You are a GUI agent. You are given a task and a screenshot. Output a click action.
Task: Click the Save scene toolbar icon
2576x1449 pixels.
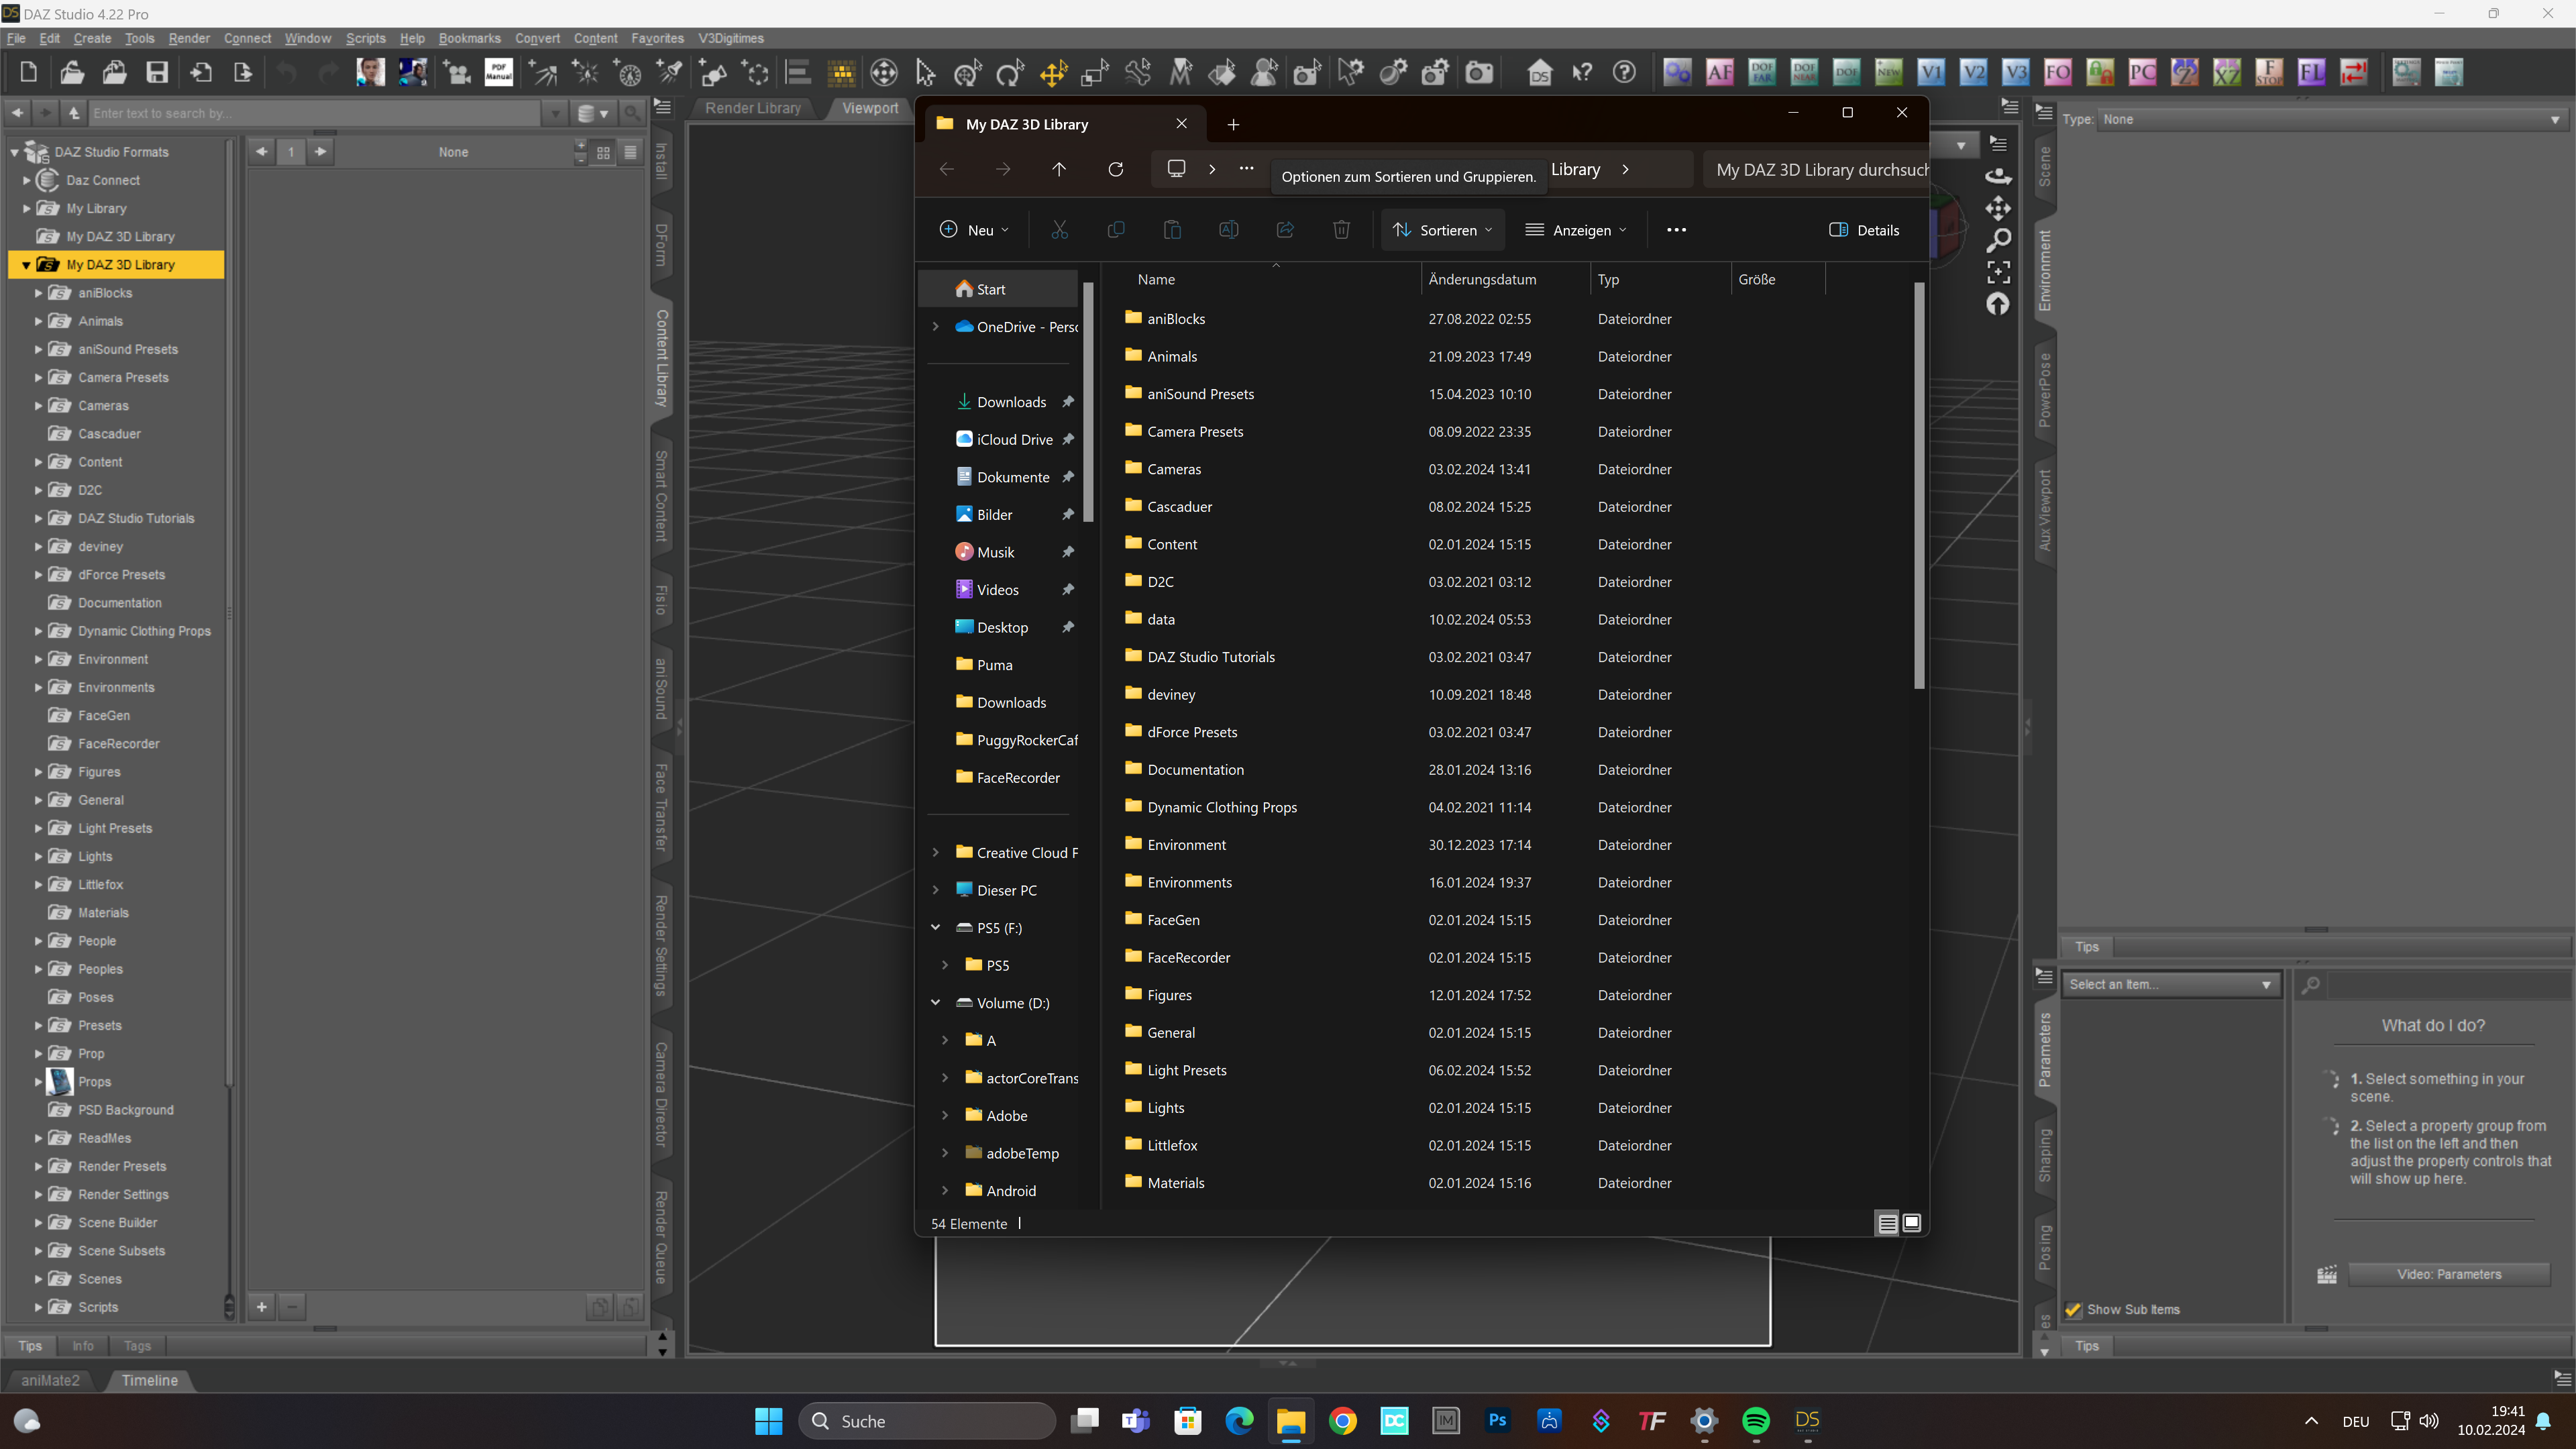(157, 72)
